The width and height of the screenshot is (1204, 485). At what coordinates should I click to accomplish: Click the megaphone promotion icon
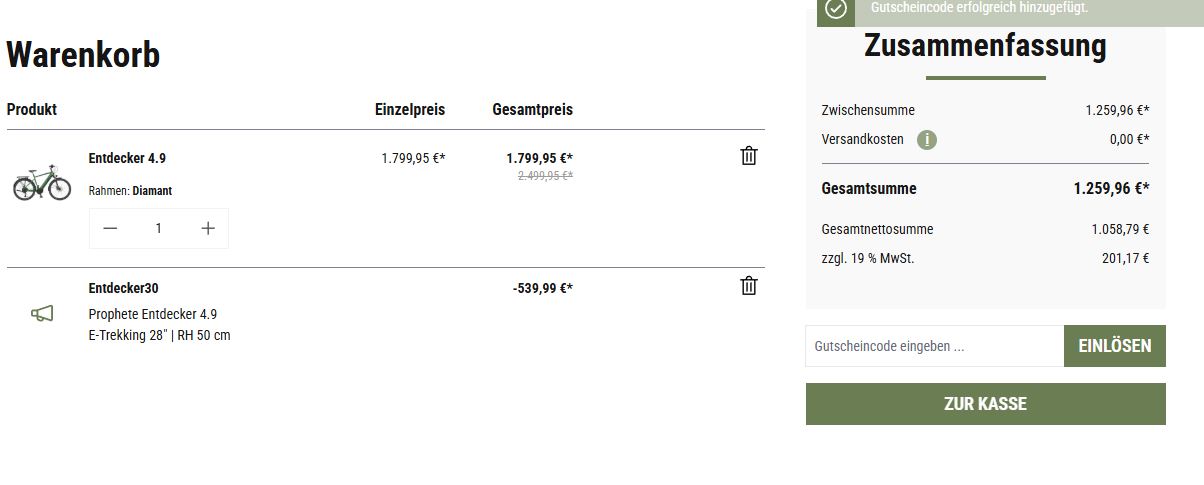(x=42, y=314)
